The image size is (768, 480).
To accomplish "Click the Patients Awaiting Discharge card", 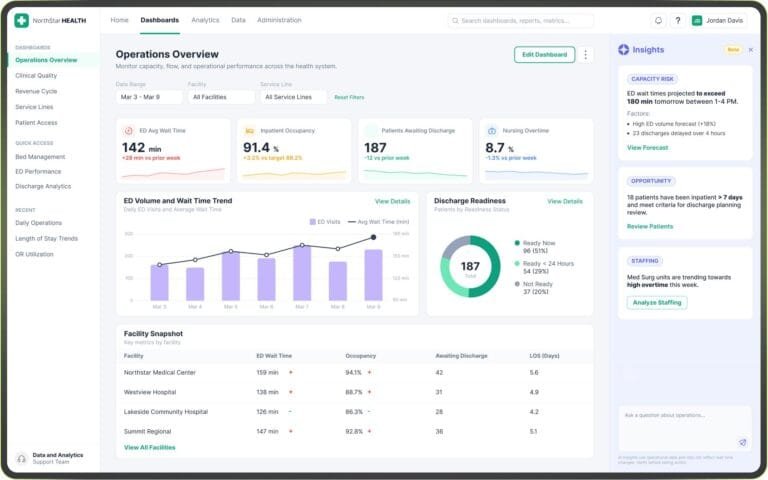I will coord(415,151).
